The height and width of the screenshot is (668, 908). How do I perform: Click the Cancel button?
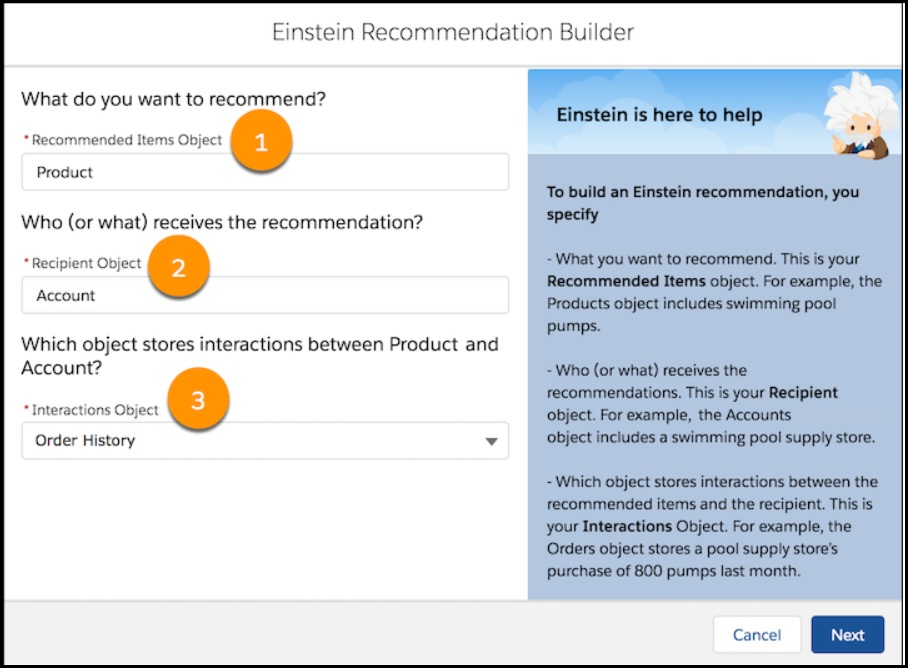click(x=757, y=634)
